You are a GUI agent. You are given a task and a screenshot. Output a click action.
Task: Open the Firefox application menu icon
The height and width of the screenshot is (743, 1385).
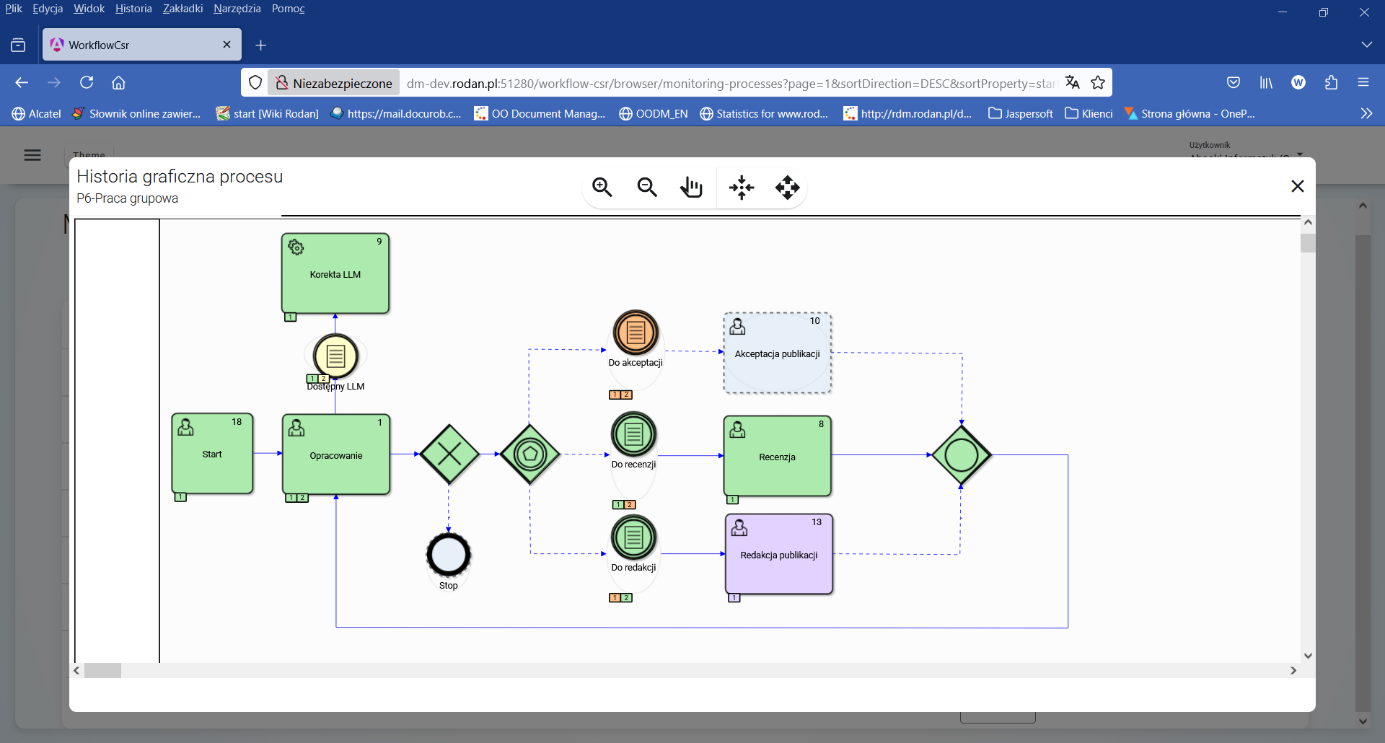click(1365, 82)
